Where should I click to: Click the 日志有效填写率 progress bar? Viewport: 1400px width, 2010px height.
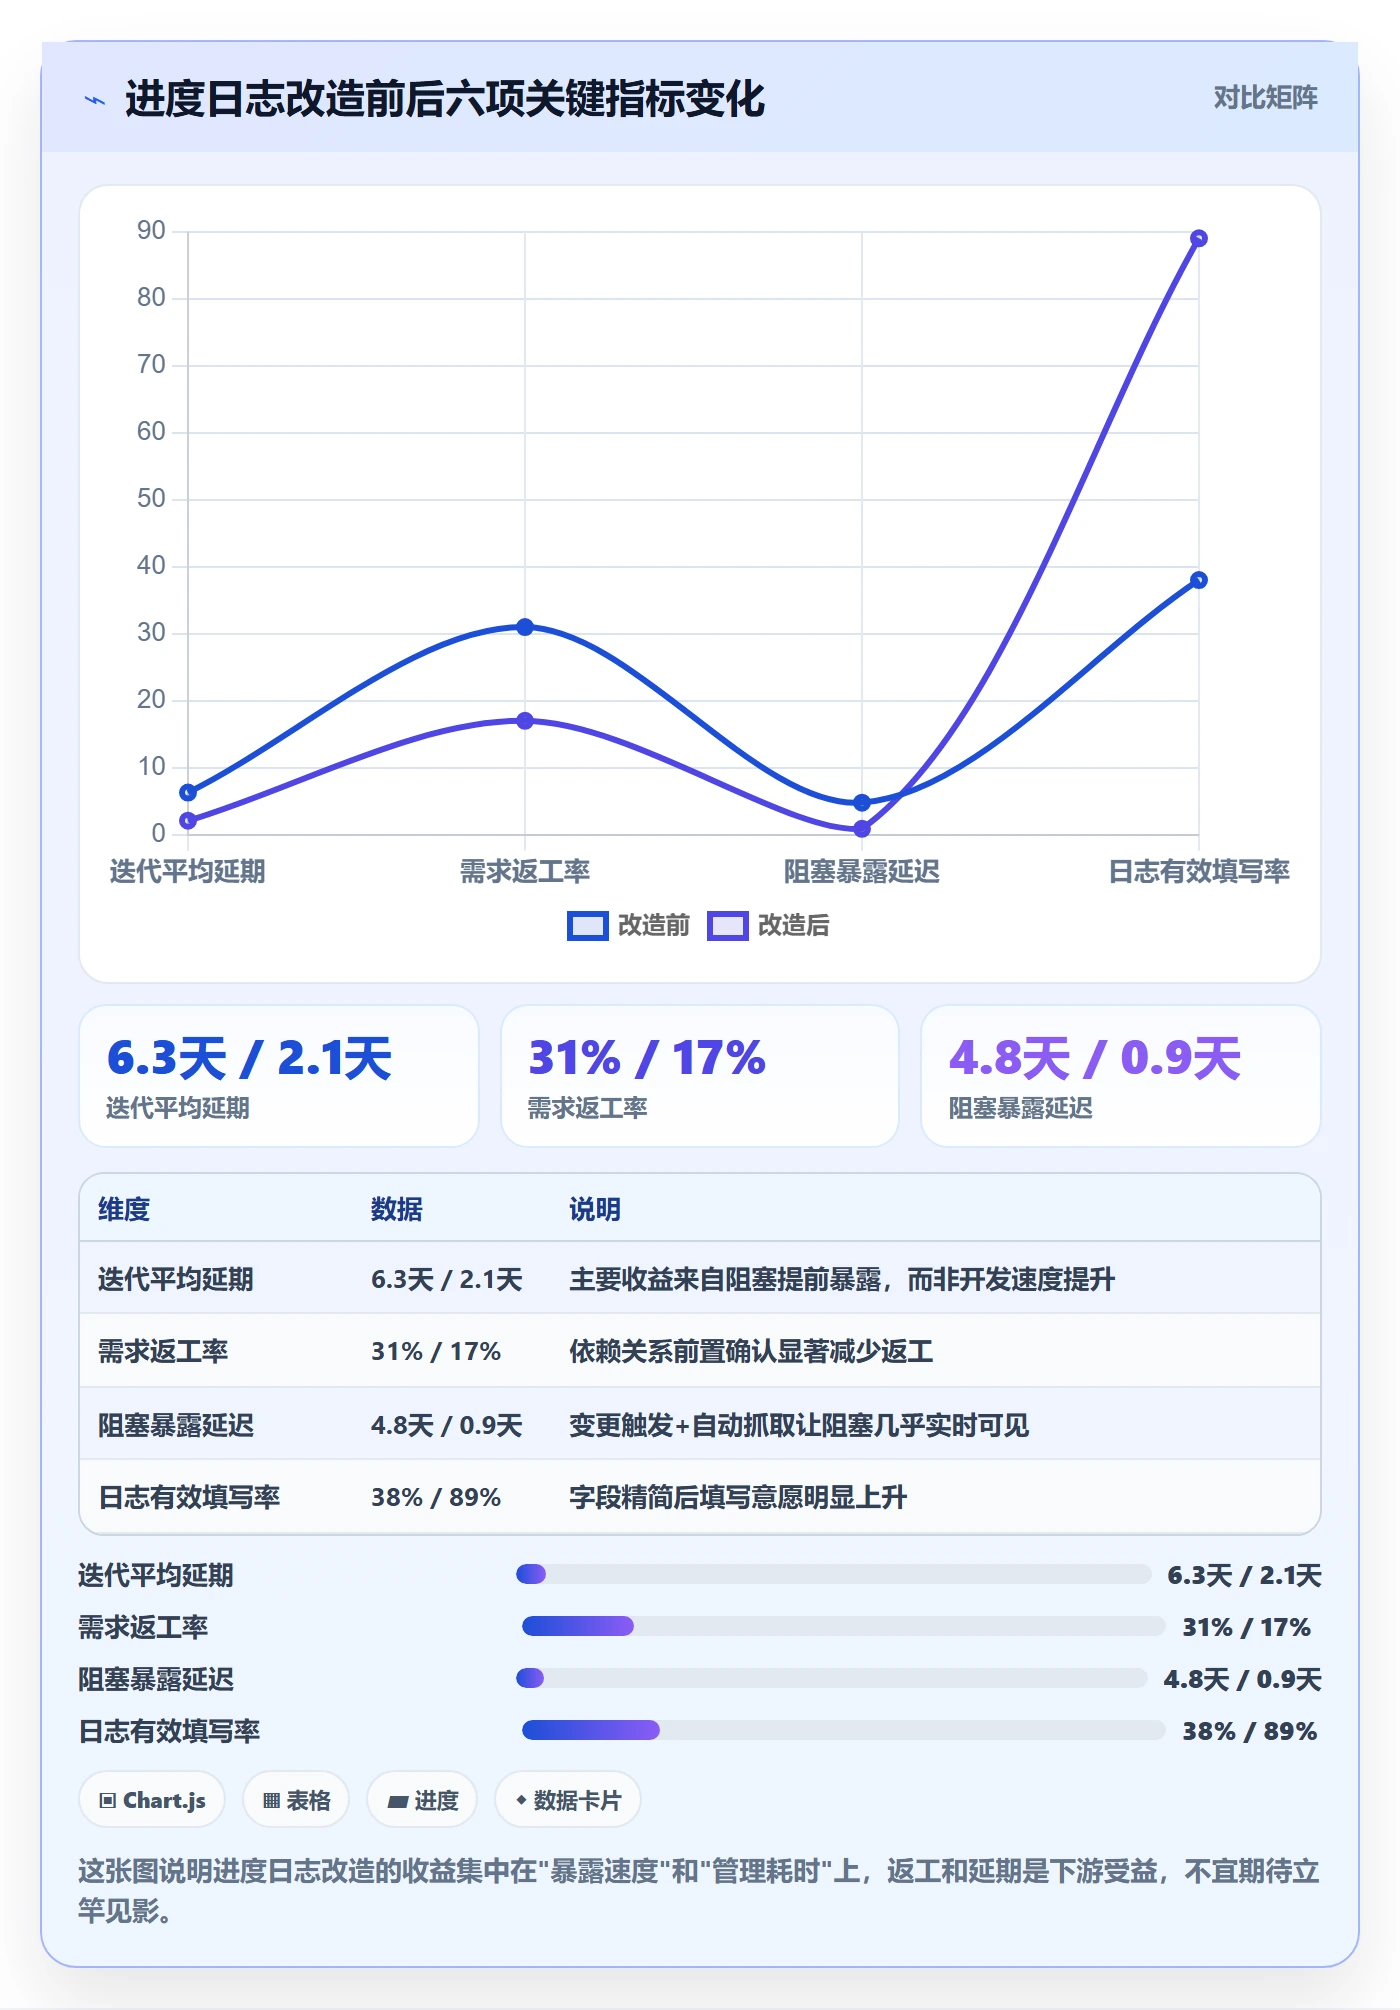click(x=843, y=1730)
